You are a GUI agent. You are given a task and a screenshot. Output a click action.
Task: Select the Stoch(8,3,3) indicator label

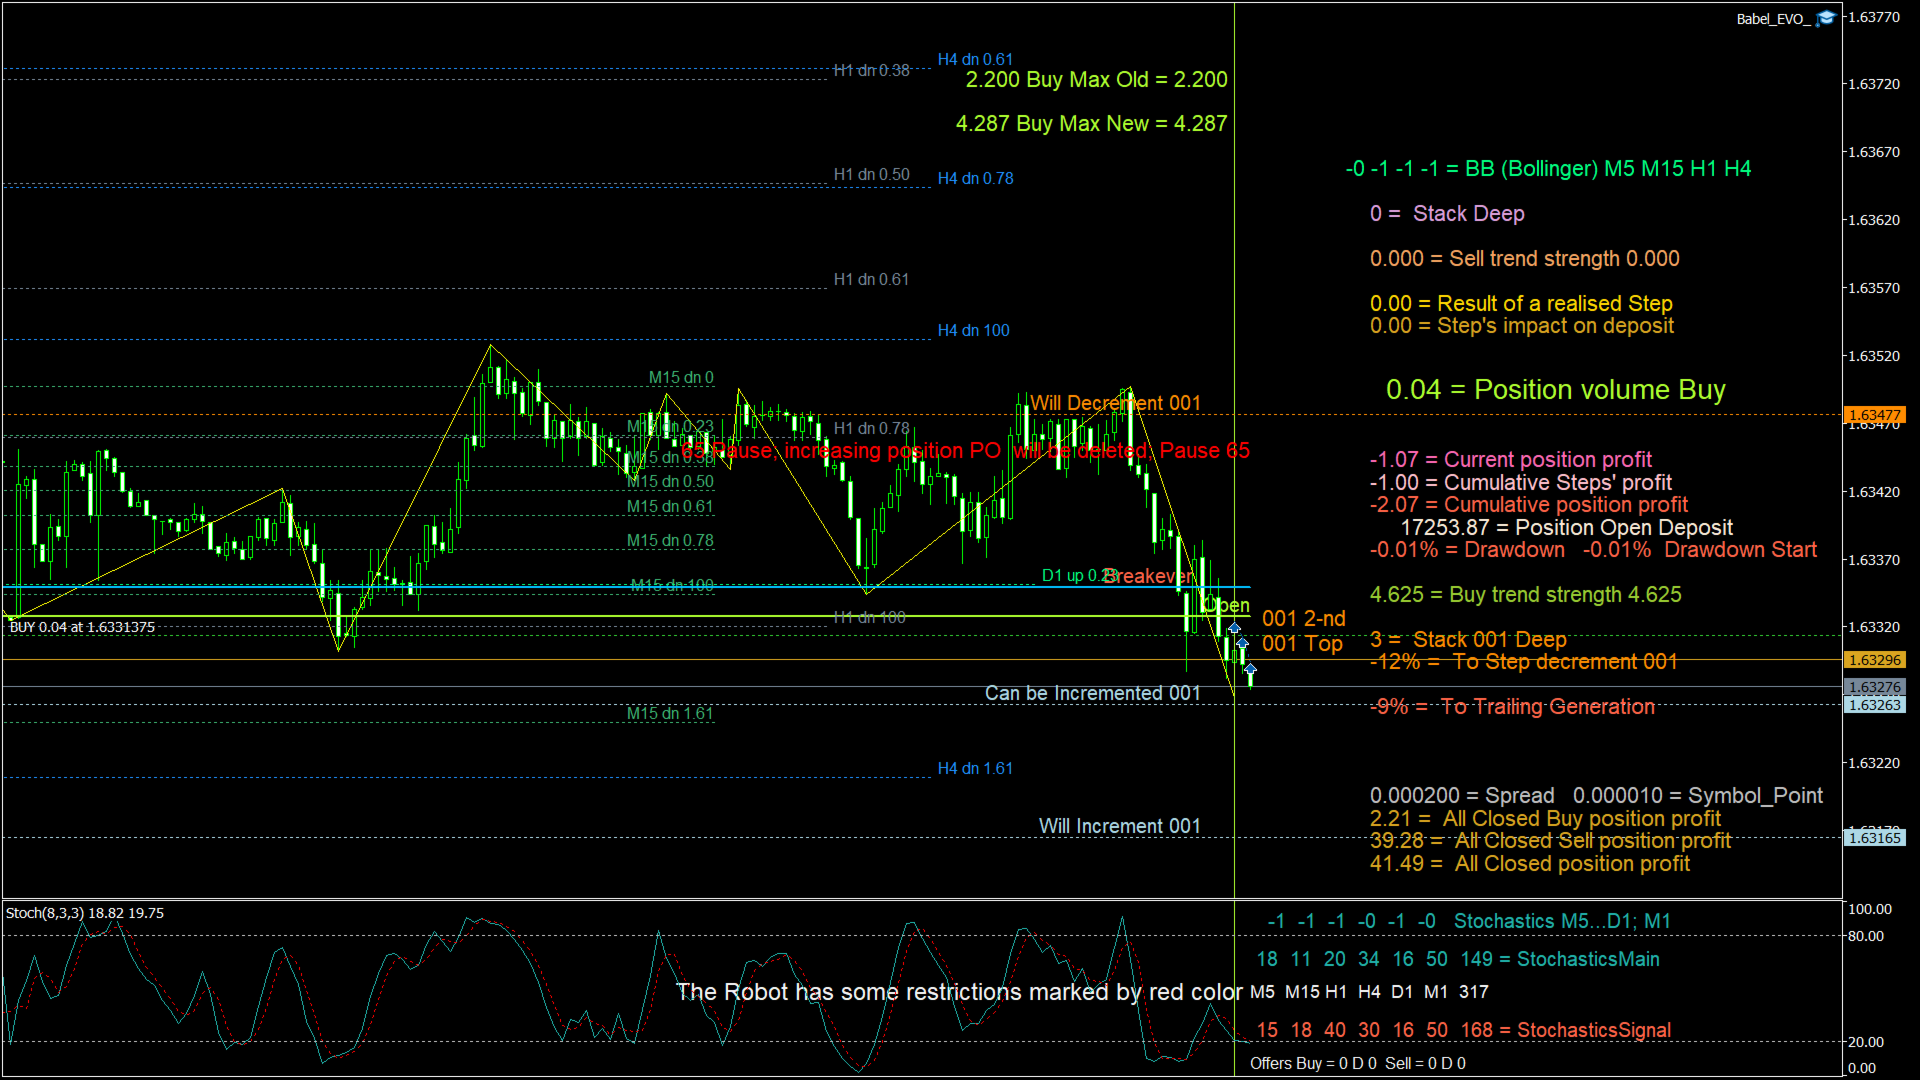(85, 913)
